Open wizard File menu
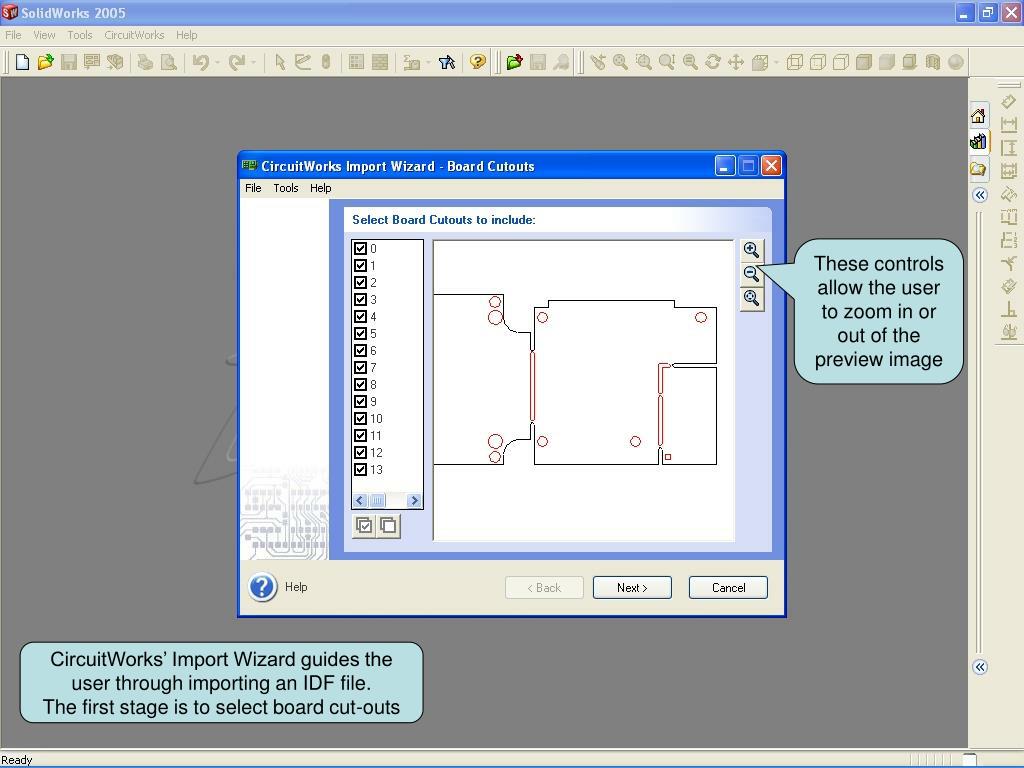 click(x=253, y=188)
